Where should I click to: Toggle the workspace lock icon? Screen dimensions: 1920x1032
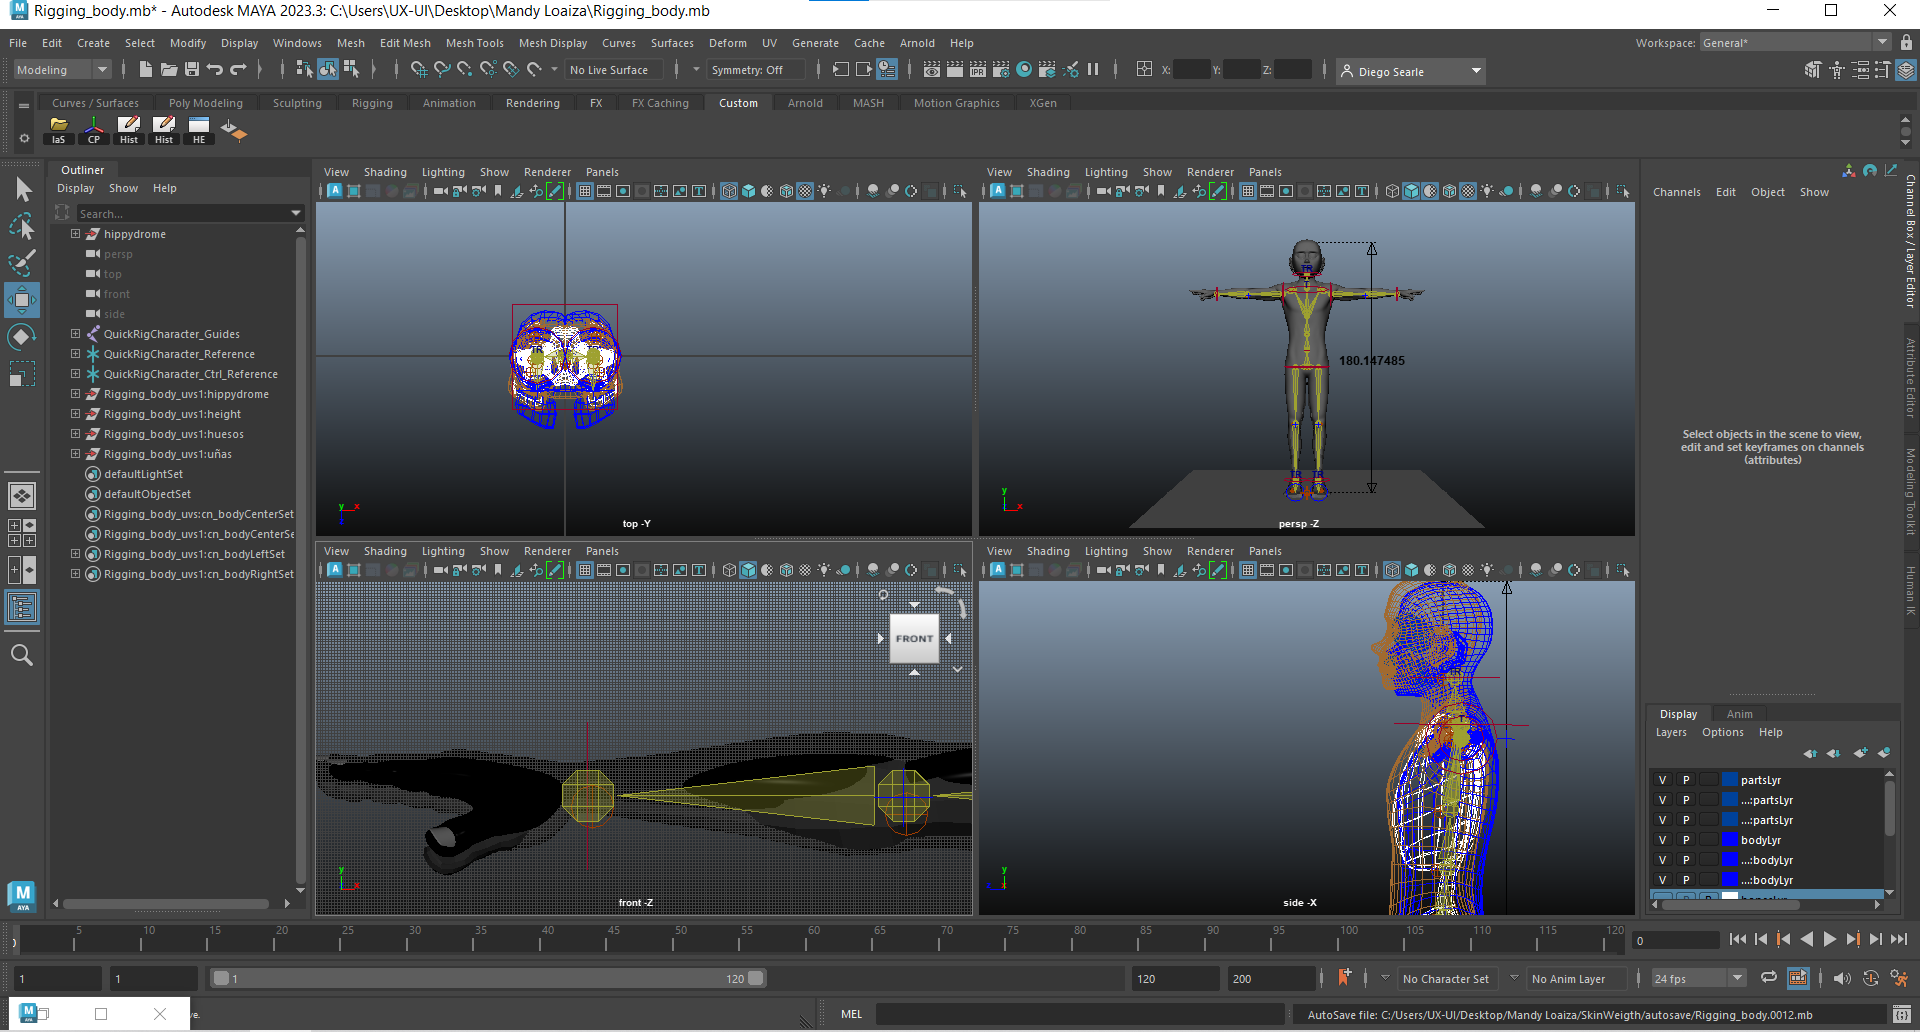coord(1906,42)
